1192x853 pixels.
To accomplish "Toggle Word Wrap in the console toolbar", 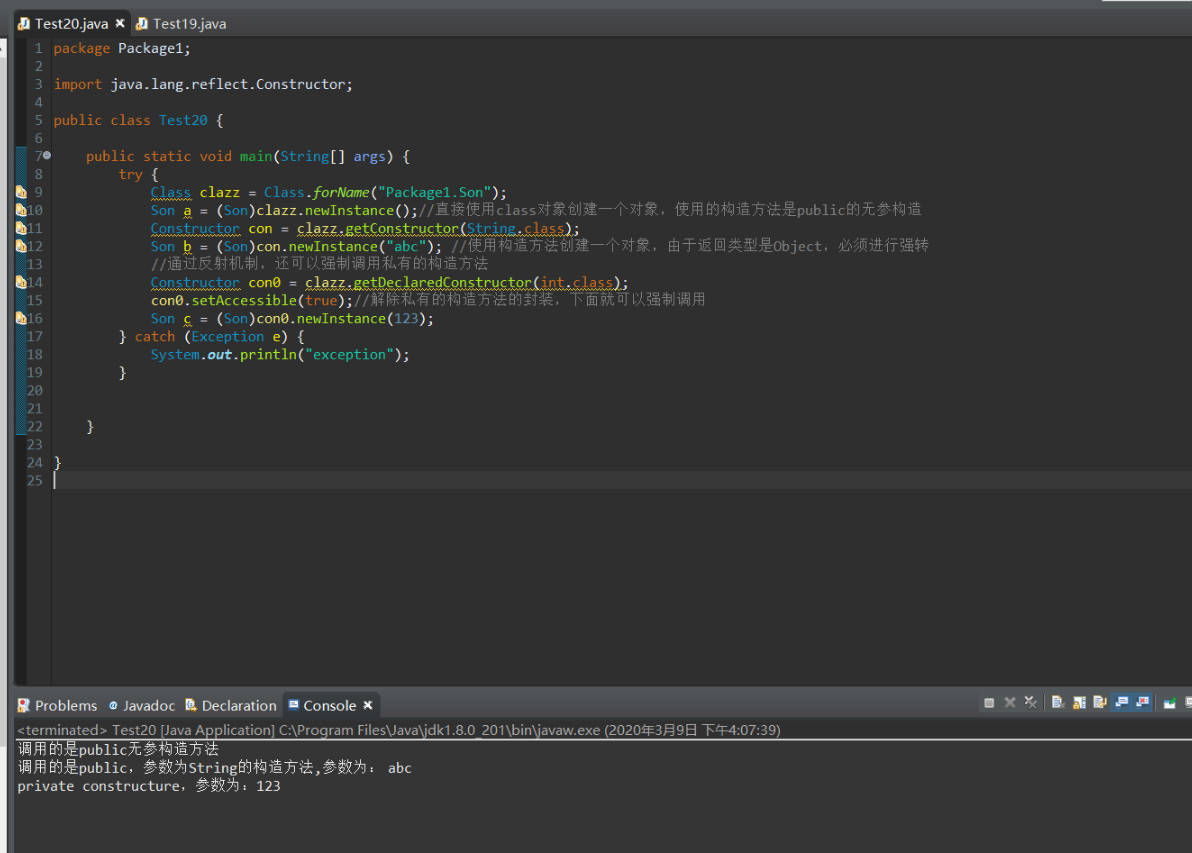I will [x=1100, y=704].
